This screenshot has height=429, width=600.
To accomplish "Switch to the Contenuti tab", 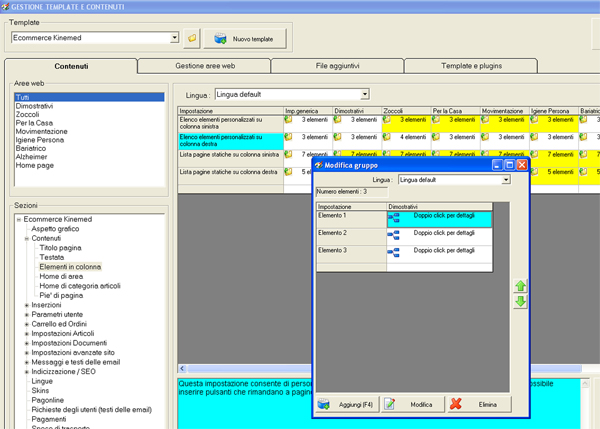I will tap(71, 66).
